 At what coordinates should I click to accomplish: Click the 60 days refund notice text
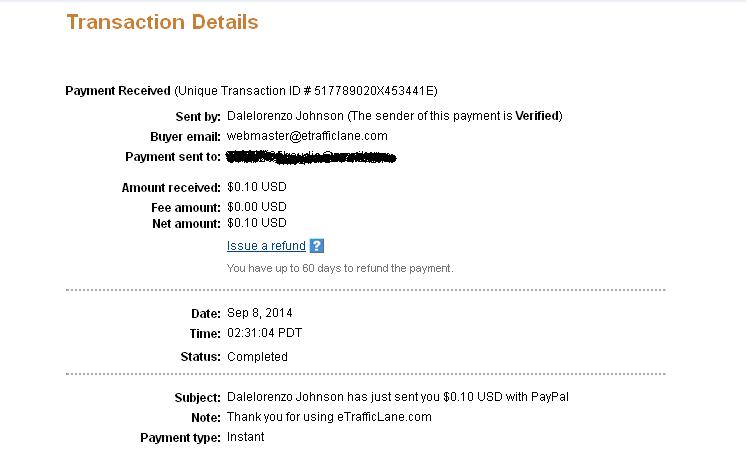pos(340,268)
